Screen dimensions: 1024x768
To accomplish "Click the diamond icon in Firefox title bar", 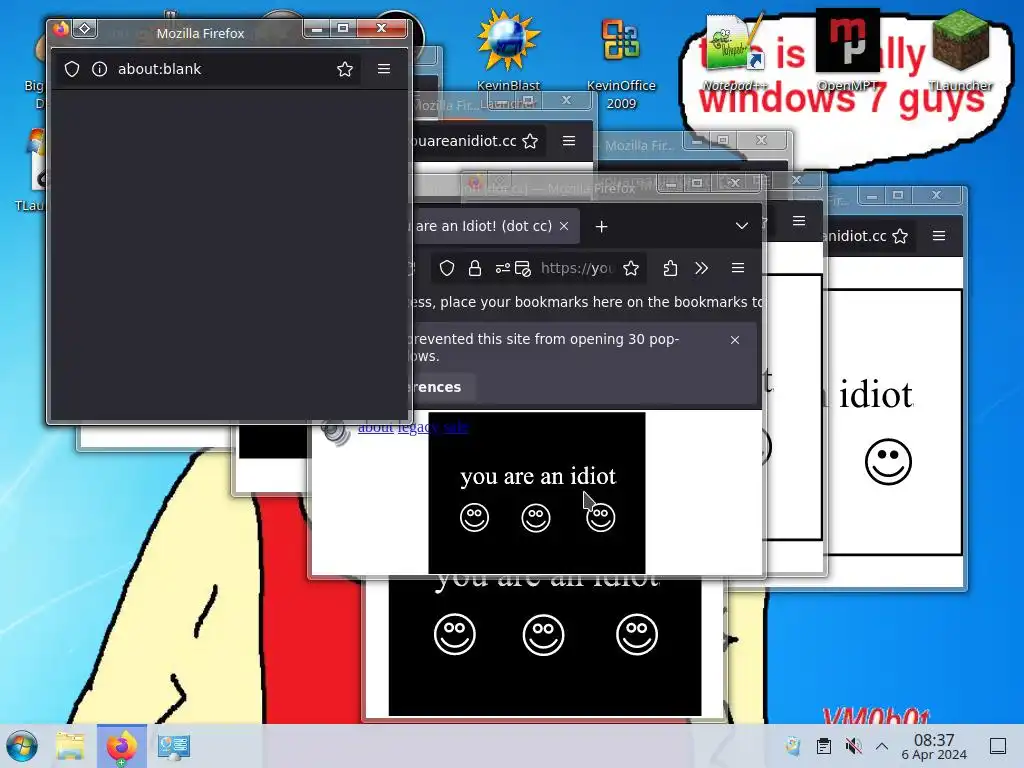I will (84, 28).
